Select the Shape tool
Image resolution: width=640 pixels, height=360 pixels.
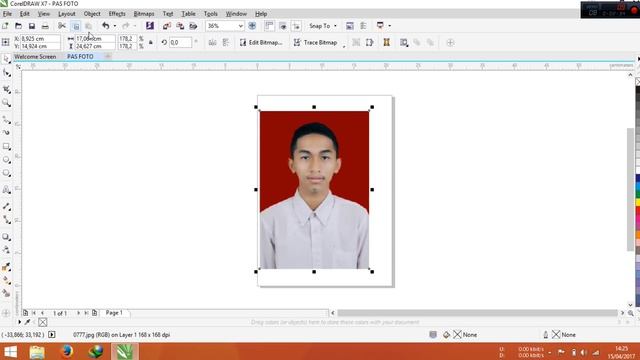pyautogui.click(x=6, y=73)
